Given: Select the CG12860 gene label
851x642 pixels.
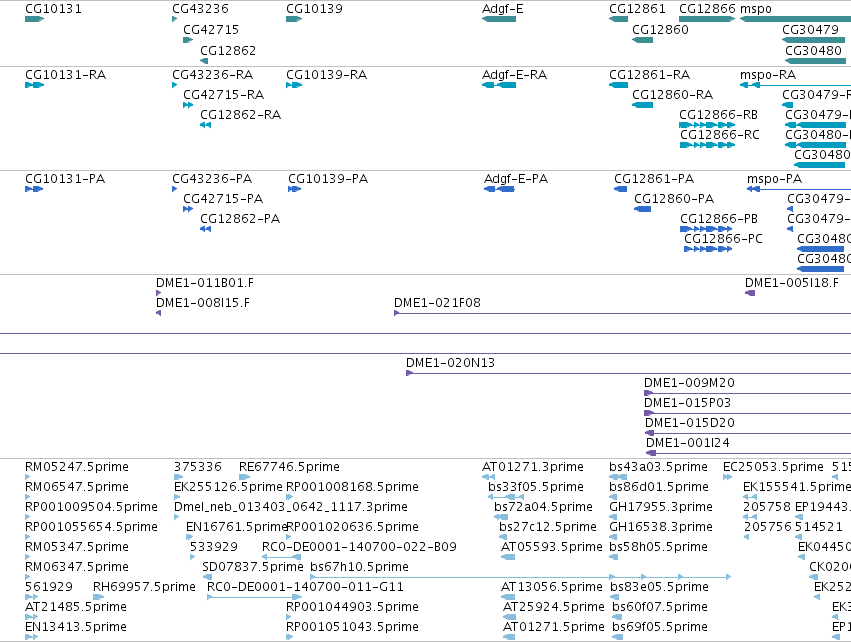Looking at the screenshot, I should 660,29.
